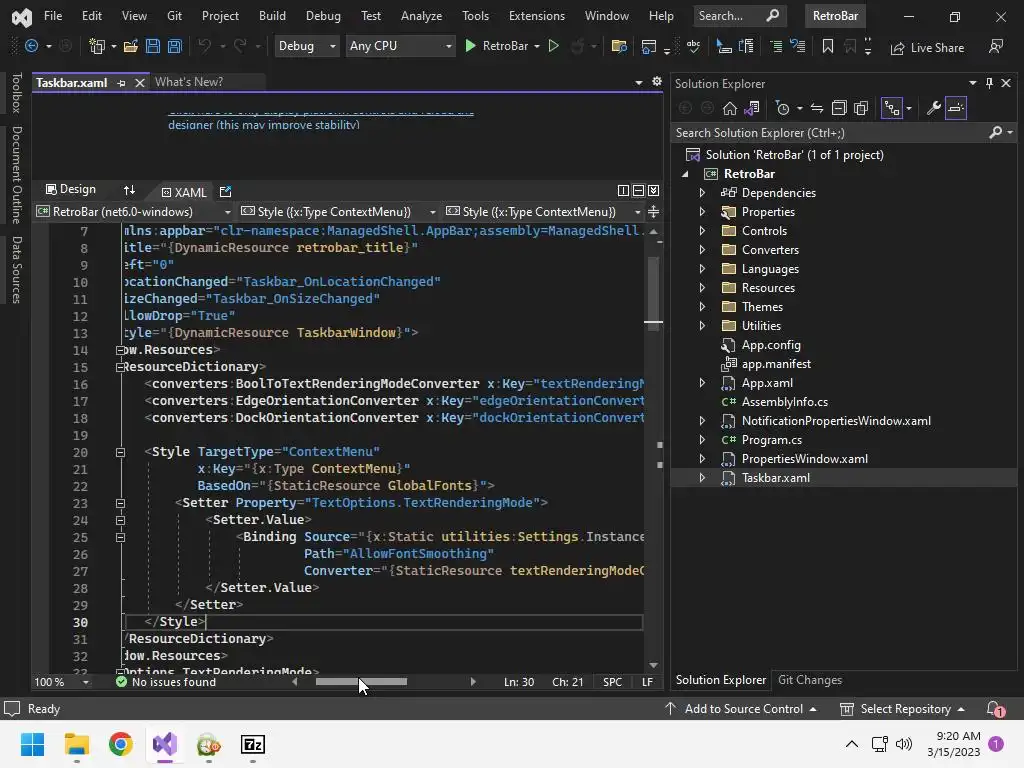The width and height of the screenshot is (1024, 768).
Task: Open RetroBar startup target dropdown arrow
Action: [x=537, y=46]
